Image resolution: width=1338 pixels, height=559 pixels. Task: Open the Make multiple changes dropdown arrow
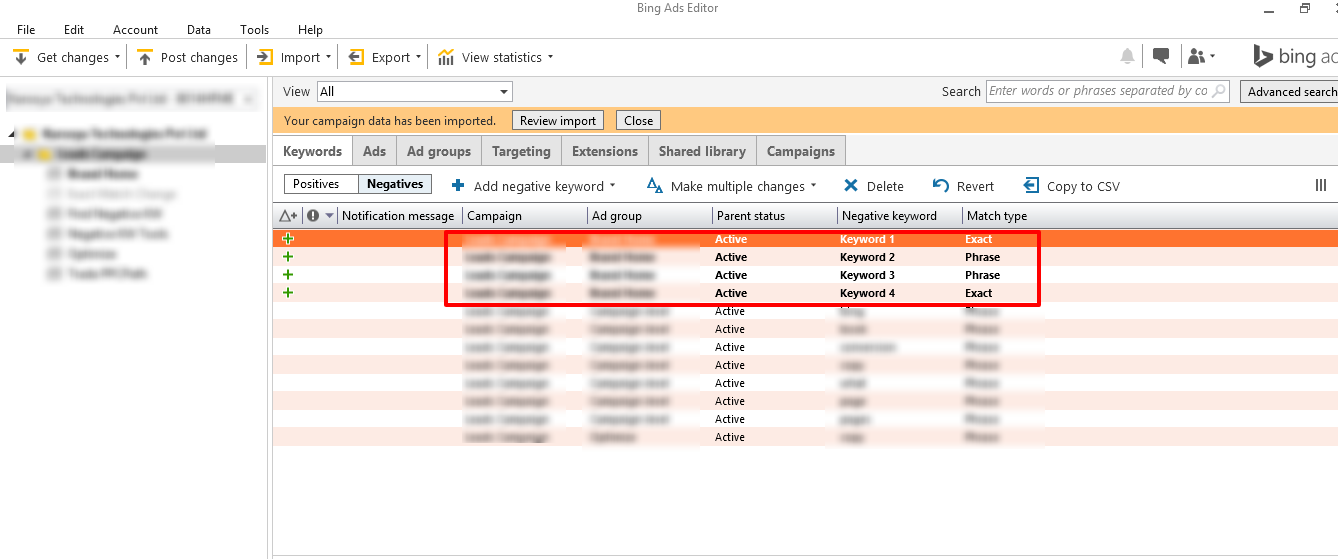coord(814,186)
